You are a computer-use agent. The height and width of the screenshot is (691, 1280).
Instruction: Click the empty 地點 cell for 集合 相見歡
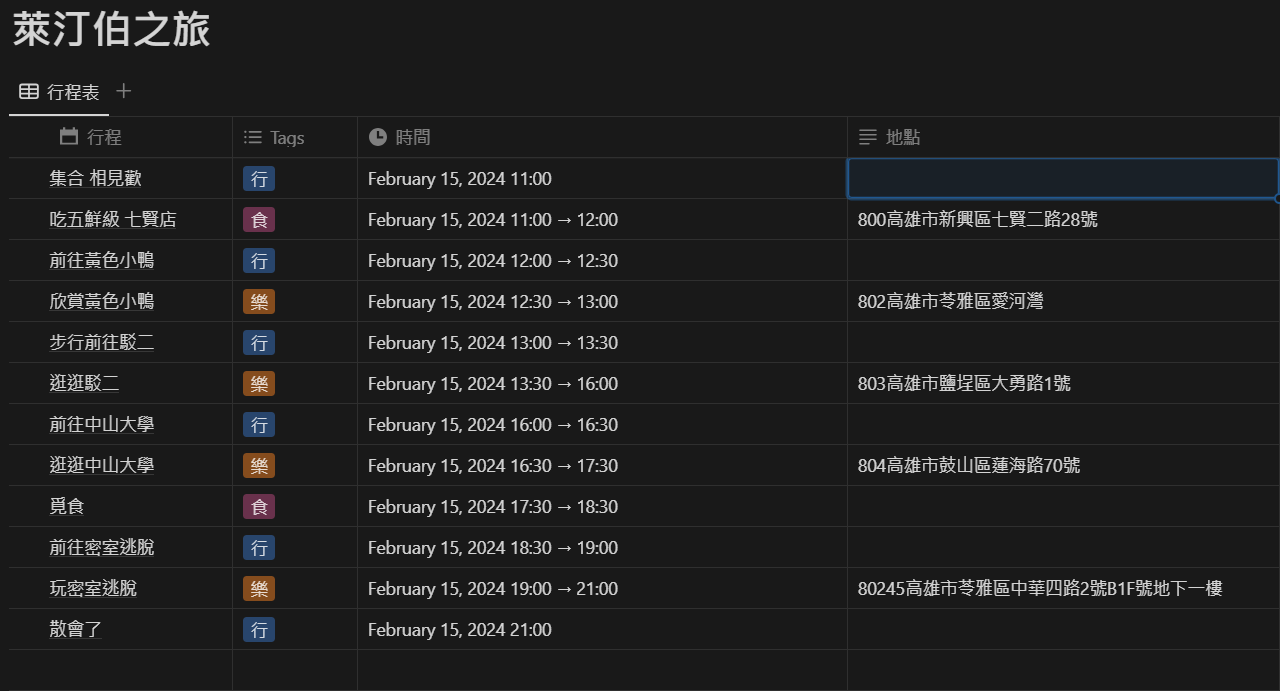[x=1062, y=179]
